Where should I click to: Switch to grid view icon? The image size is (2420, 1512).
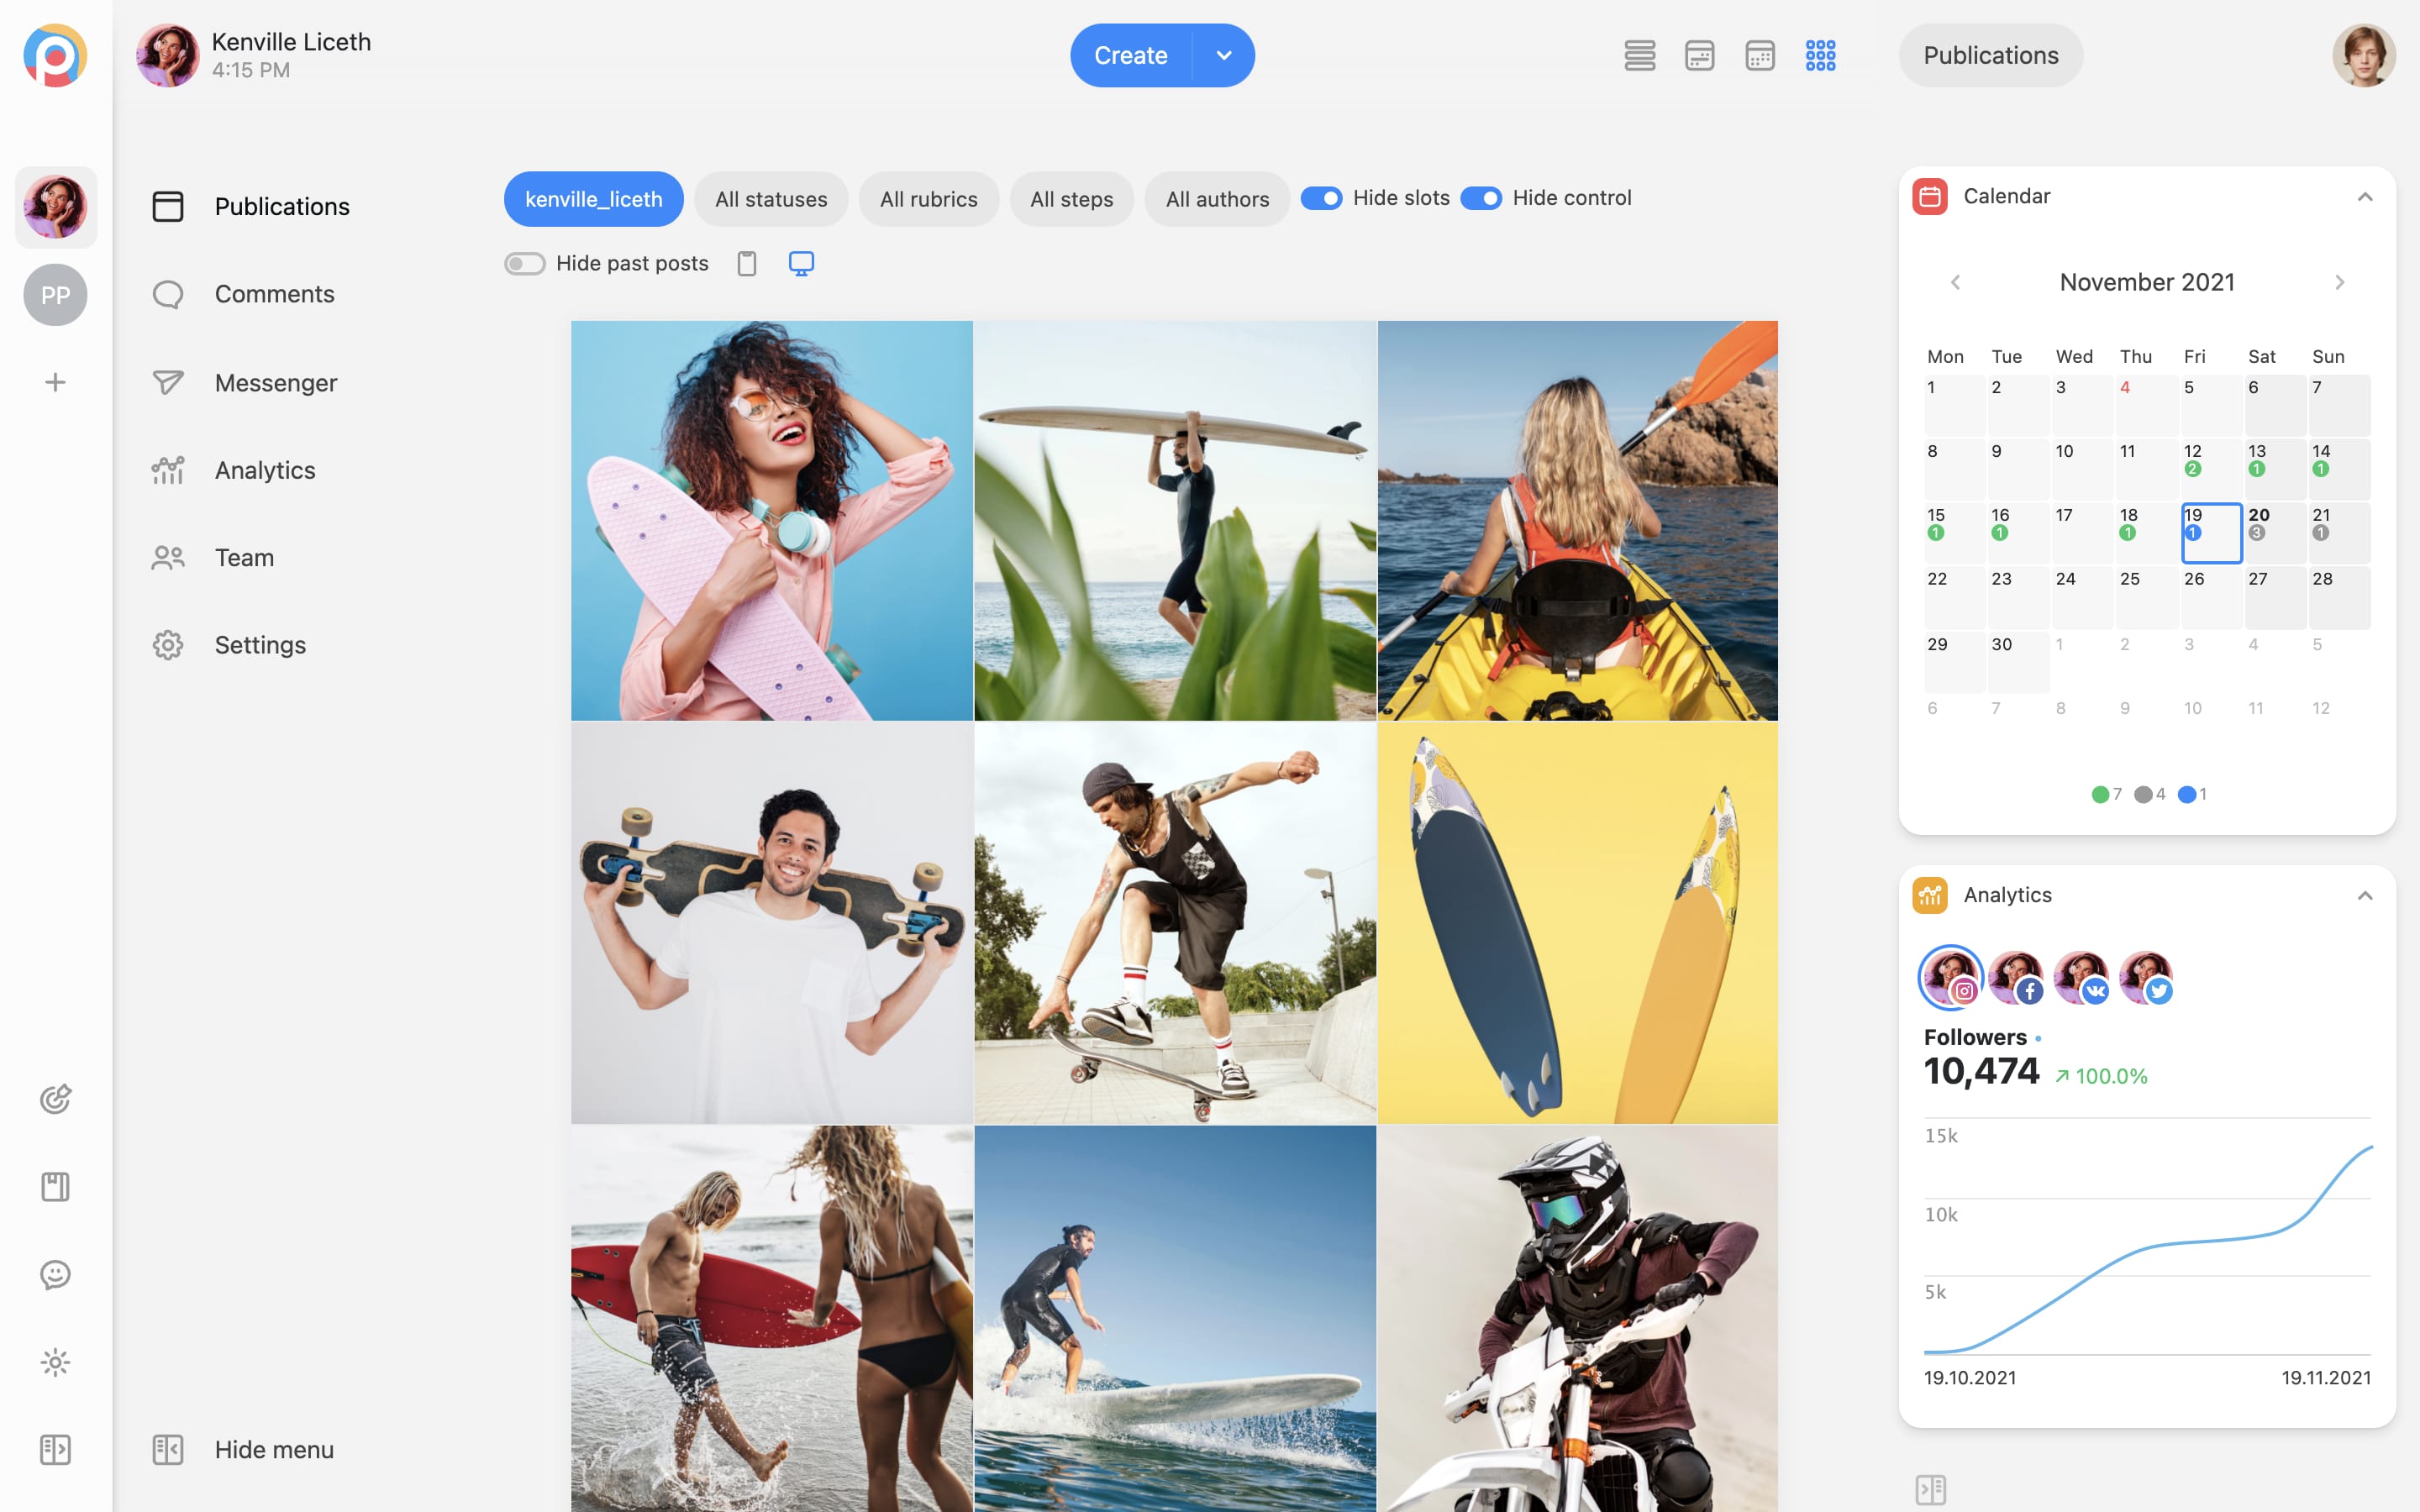coord(1820,56)
